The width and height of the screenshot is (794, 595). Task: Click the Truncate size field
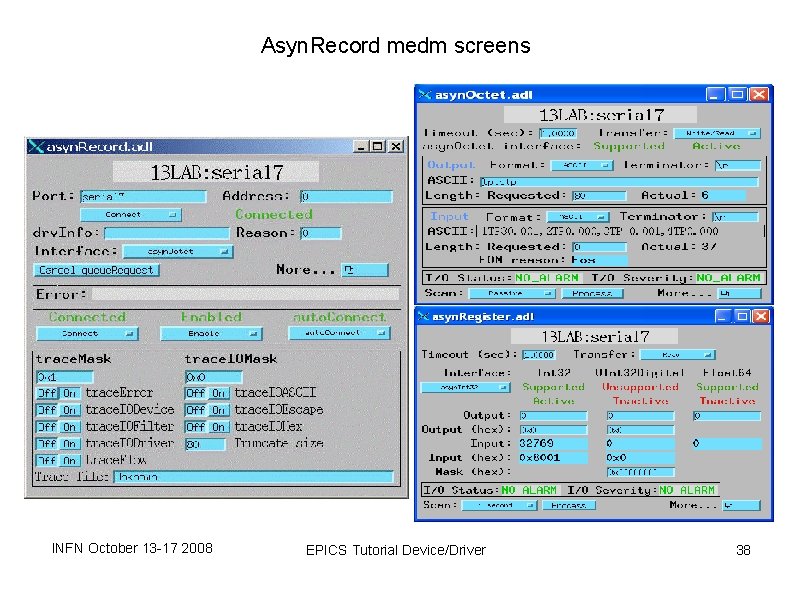205,444
